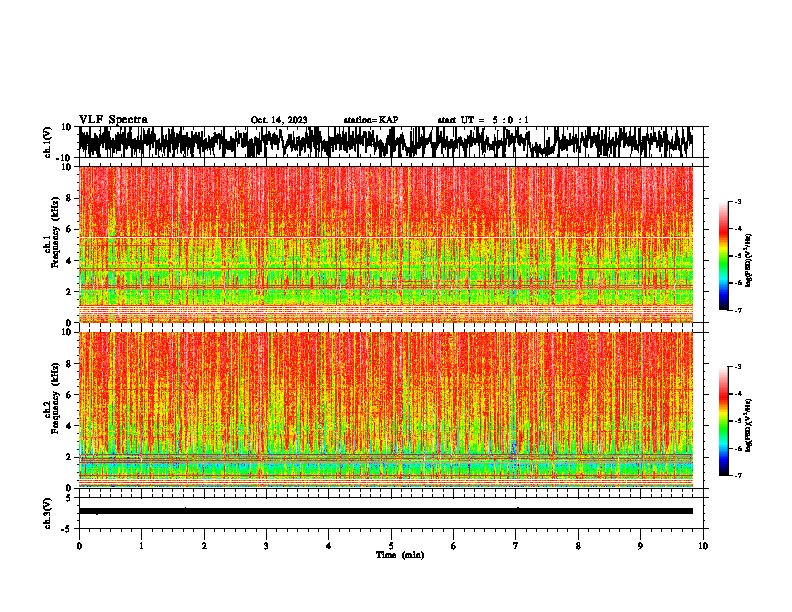
Task: Click the "5" tick on the ch.3(V) axis
Action: click(x=69, y=498)
